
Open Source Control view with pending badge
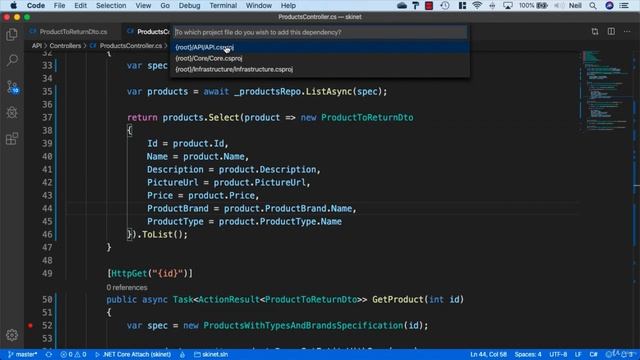click(x=12, y=87)
